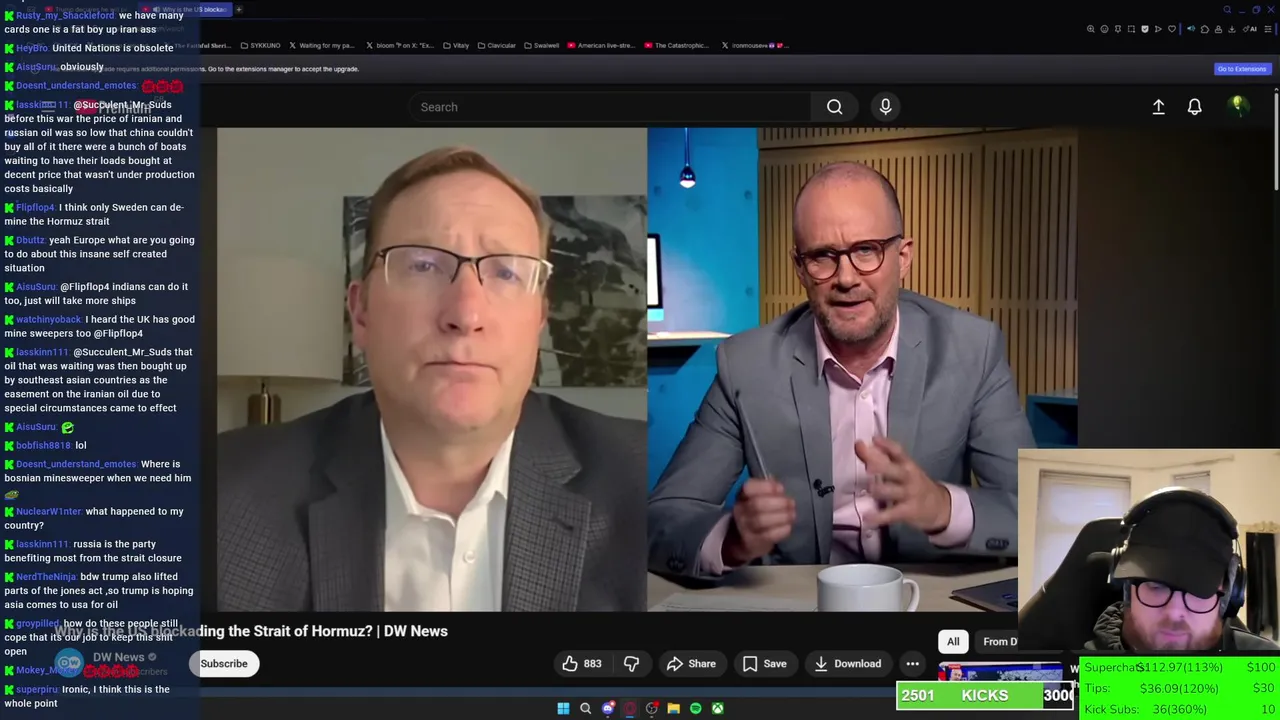The width and height of the screenshot is (1280, 720).
Task: Open DW News channel avatar
Action: (68, 662)
